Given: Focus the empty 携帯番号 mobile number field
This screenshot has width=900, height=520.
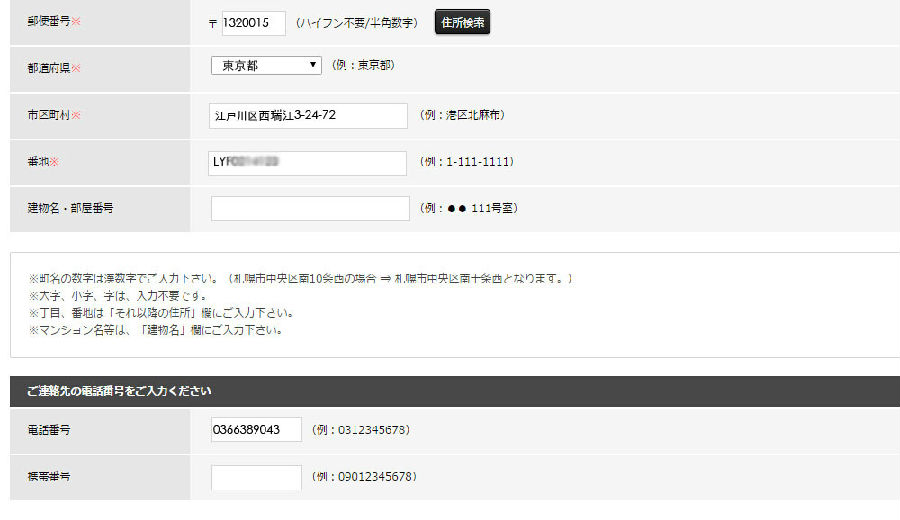Looking at the screenshot, I should 256,477.
